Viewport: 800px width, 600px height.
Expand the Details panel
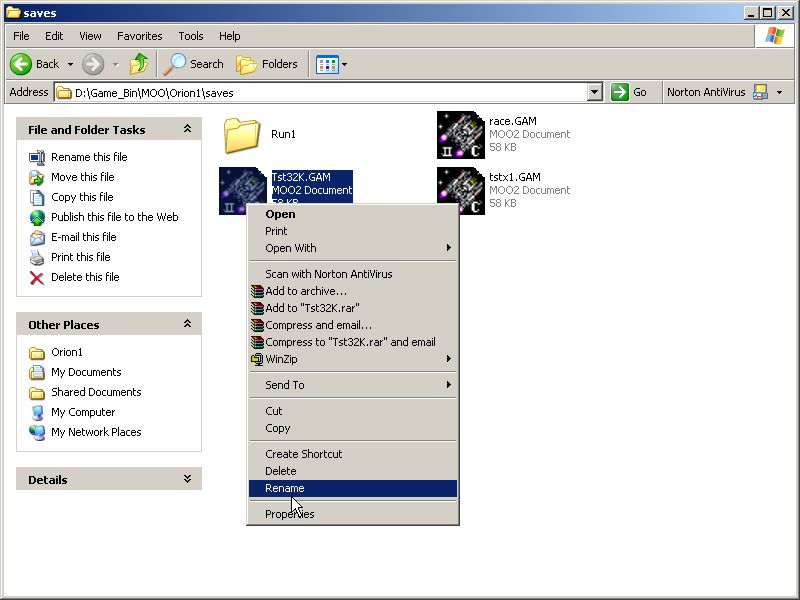(x=187, y=479)
